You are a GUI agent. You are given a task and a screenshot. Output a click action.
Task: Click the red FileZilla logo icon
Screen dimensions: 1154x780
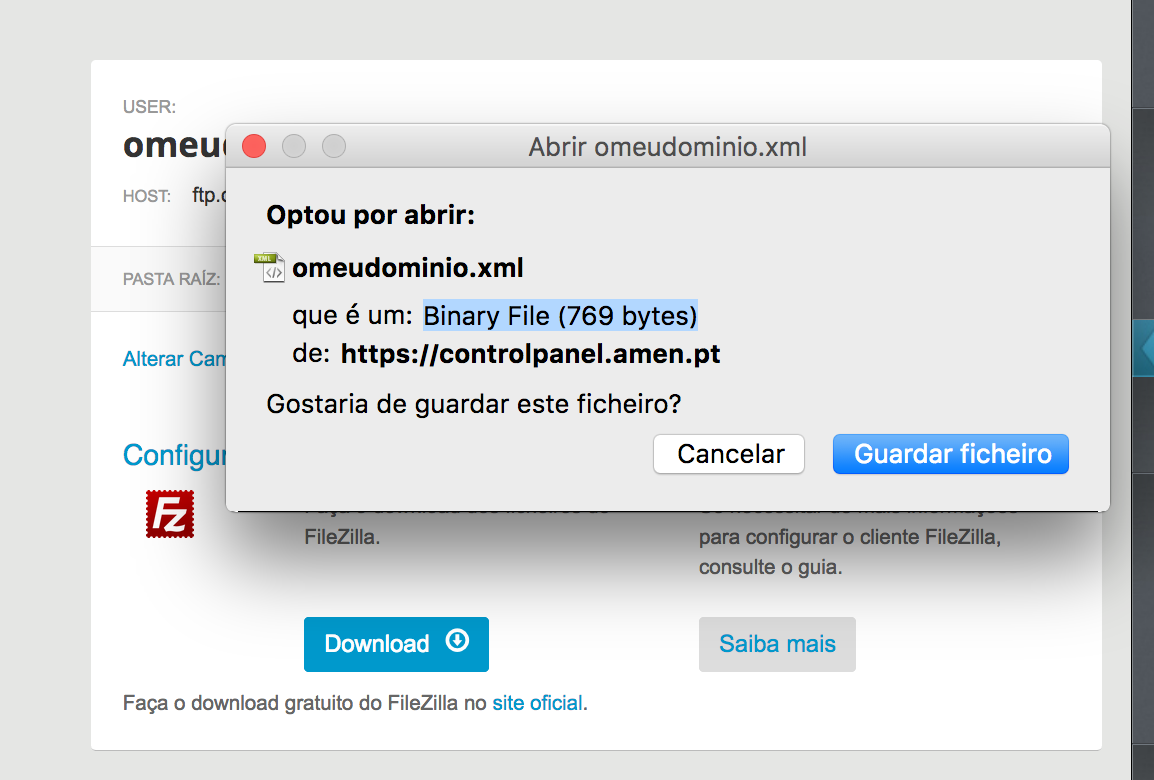pos(170,514)
